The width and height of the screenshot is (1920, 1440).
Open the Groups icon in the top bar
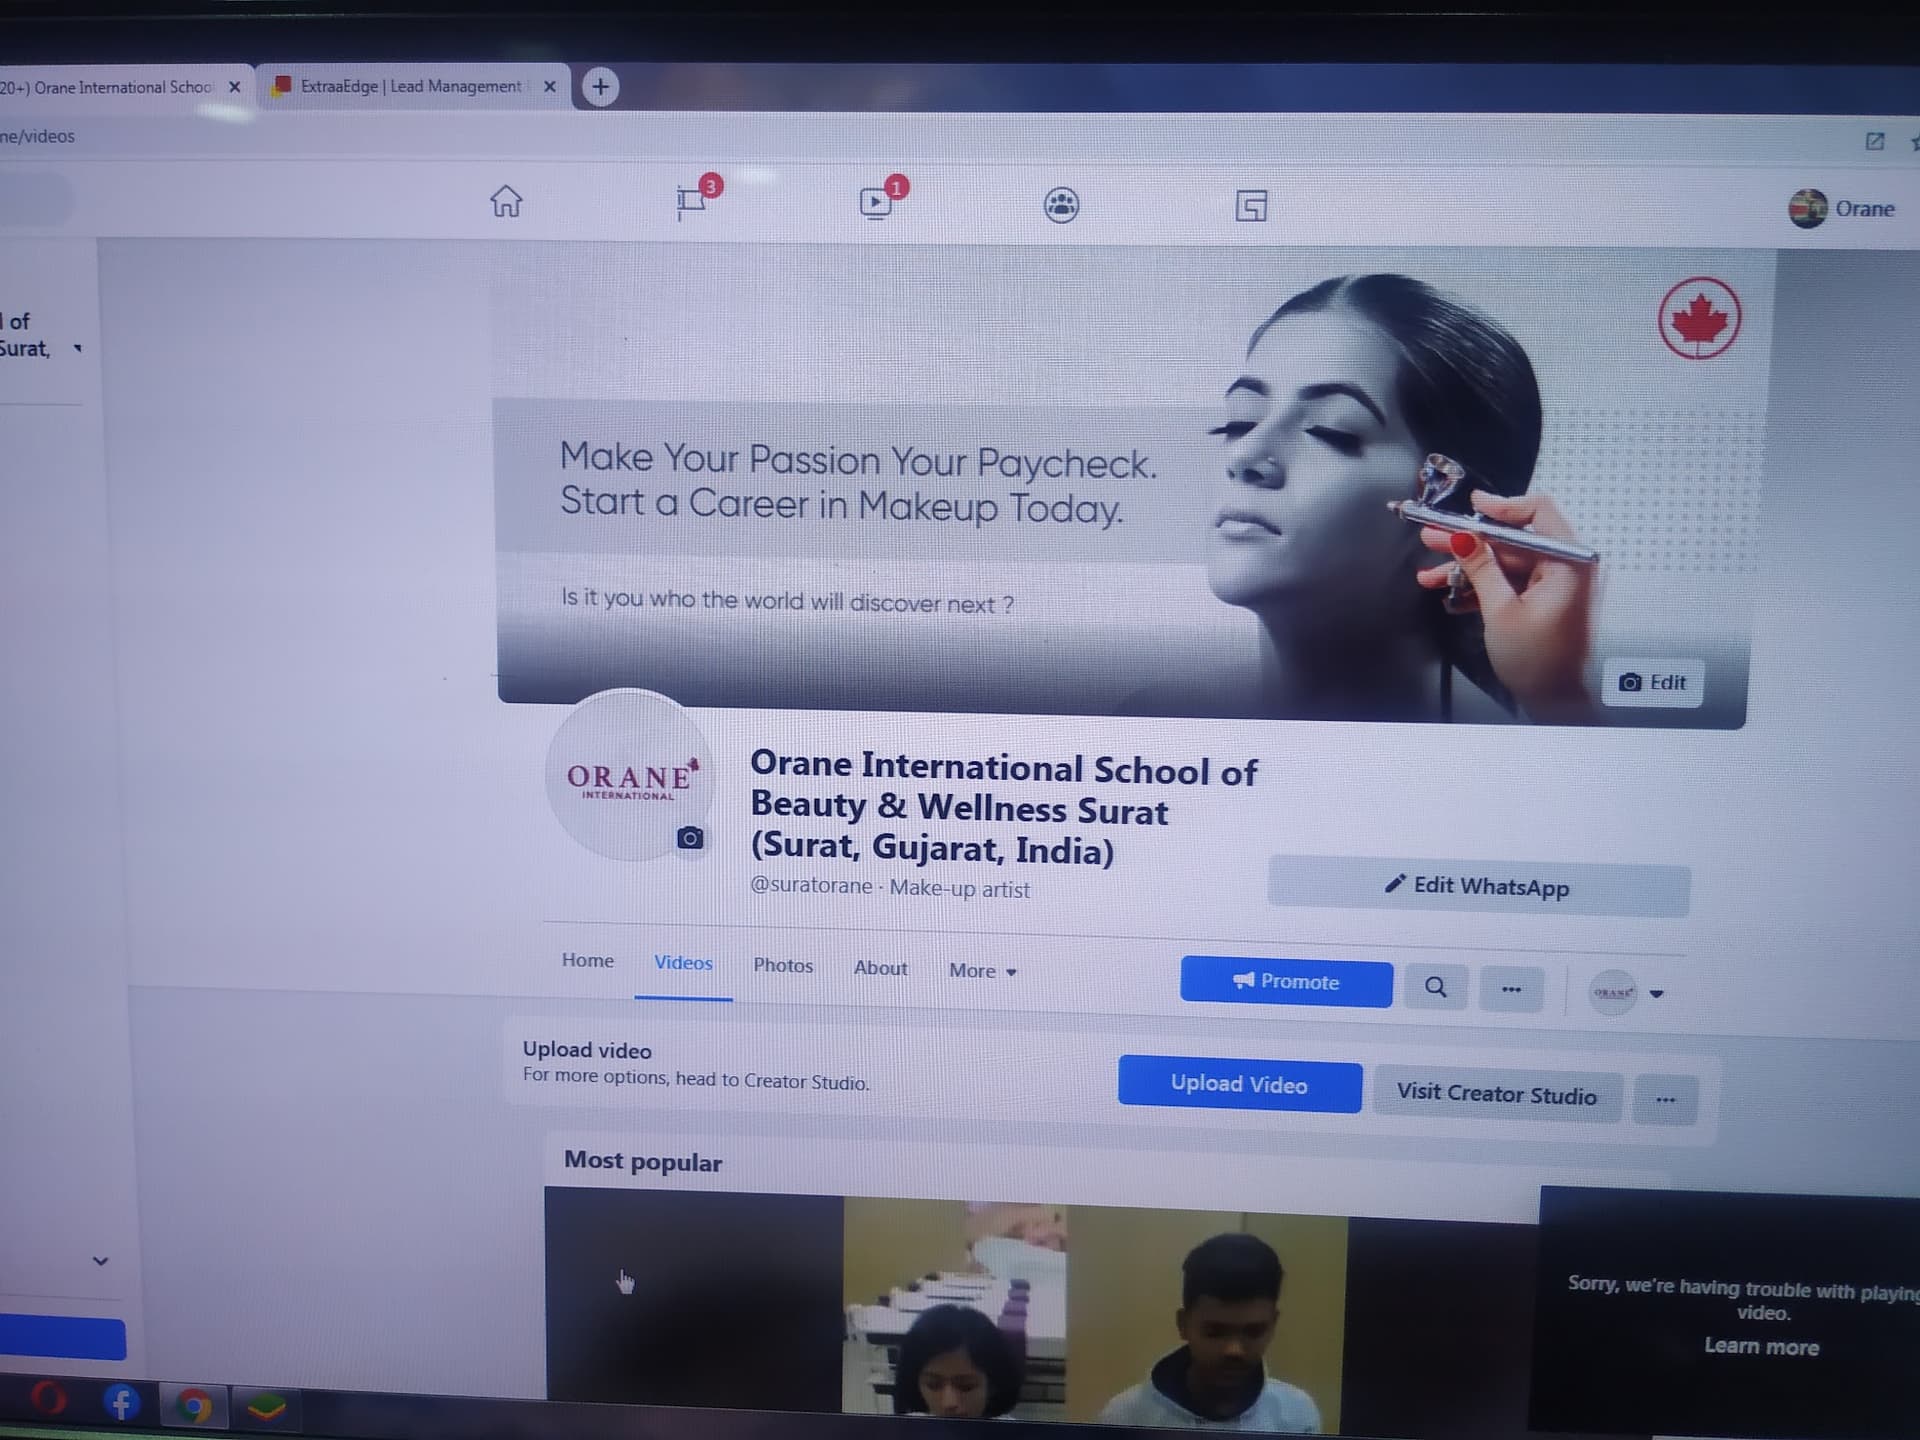(x=1061, y=205)
